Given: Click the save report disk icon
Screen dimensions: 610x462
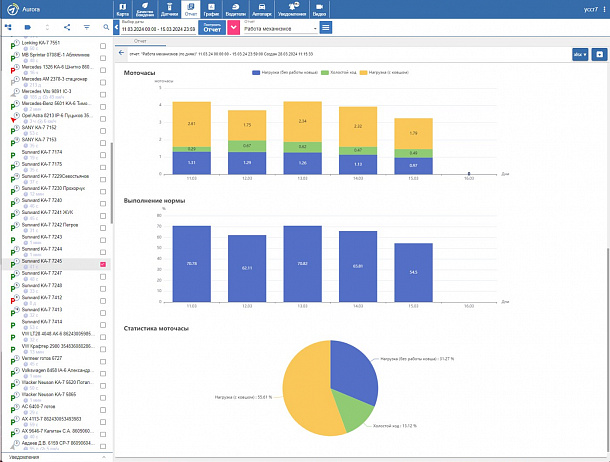Looking at the screenshot, I should click(599, 54).
